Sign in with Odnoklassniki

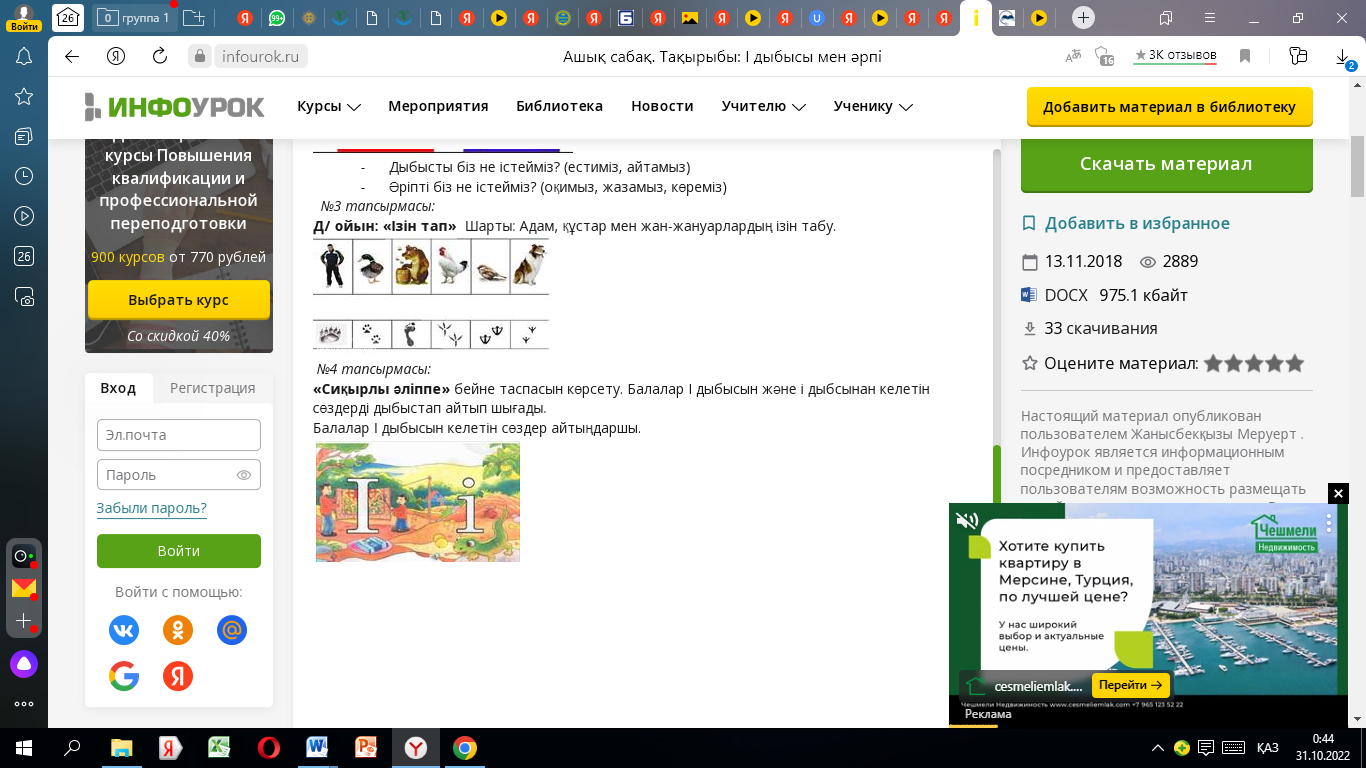click(x=178, y=630)
